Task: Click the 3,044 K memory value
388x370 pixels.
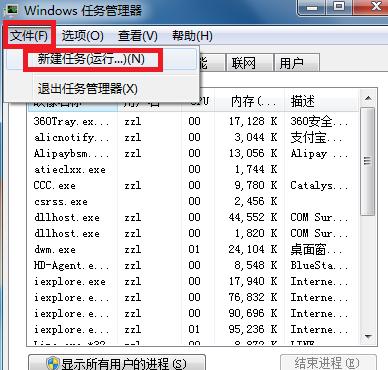Action: [256, 137]
